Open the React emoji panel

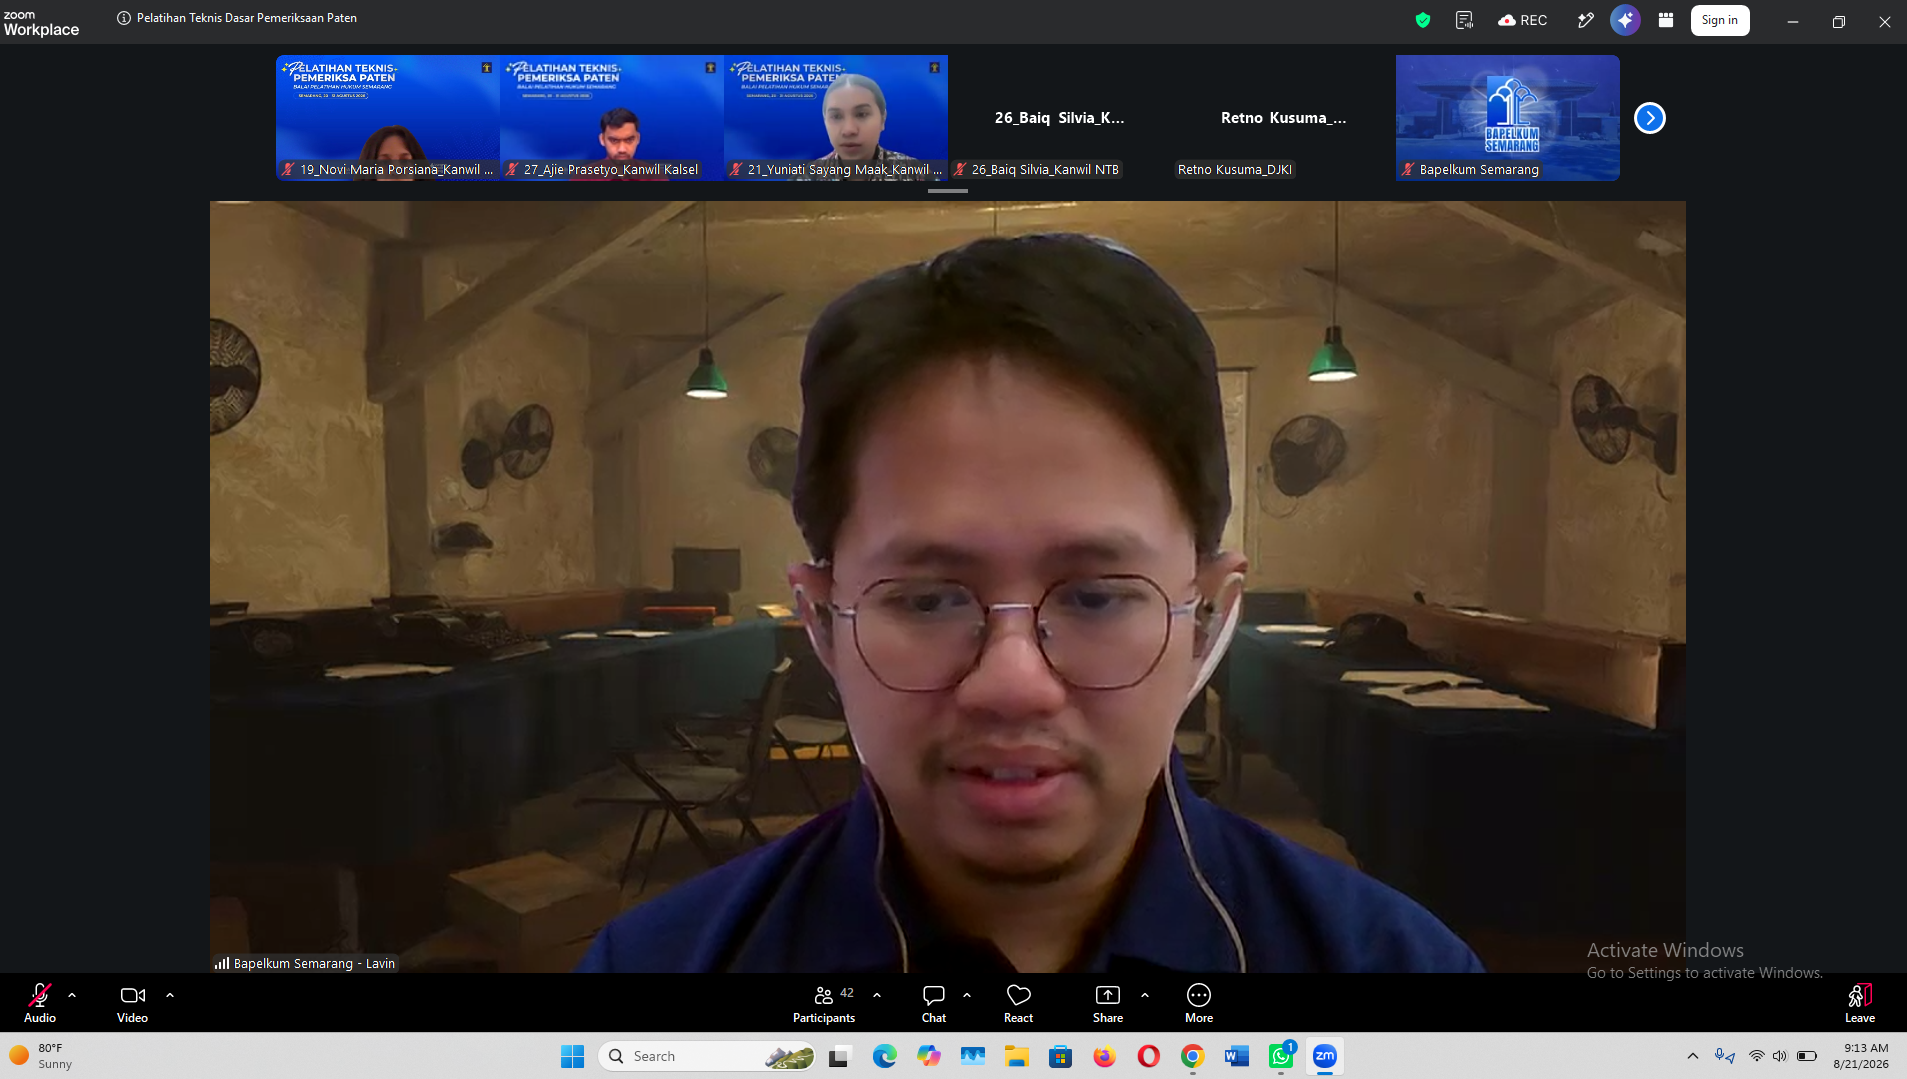coord(1018,1003)
